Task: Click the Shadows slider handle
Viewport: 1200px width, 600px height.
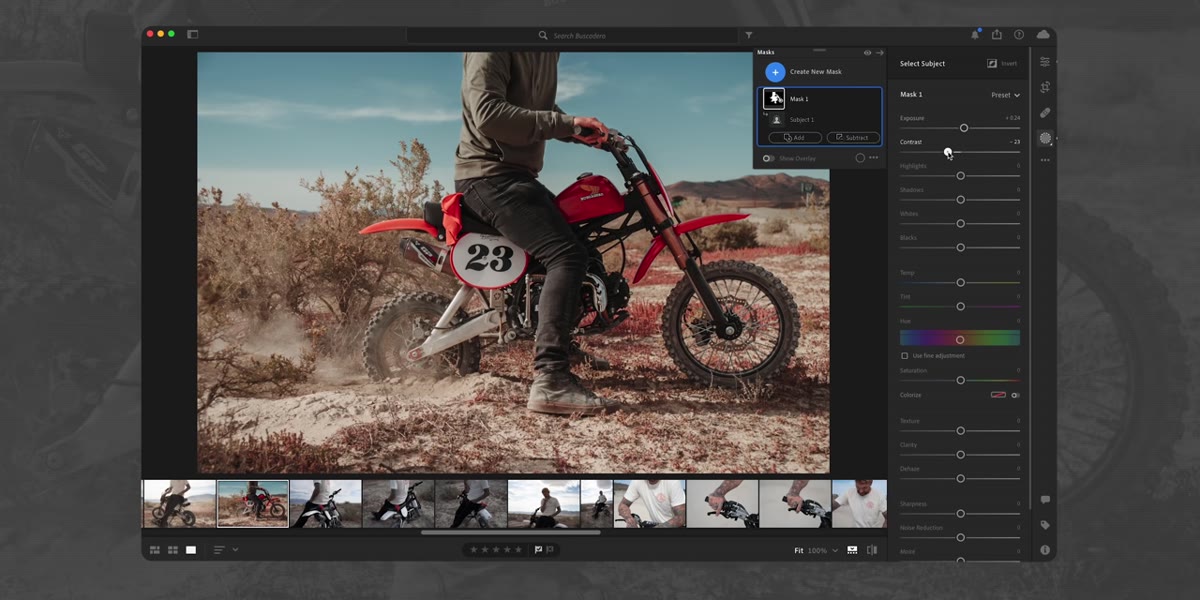Action: pyautogui.click(x=960, y=200)
